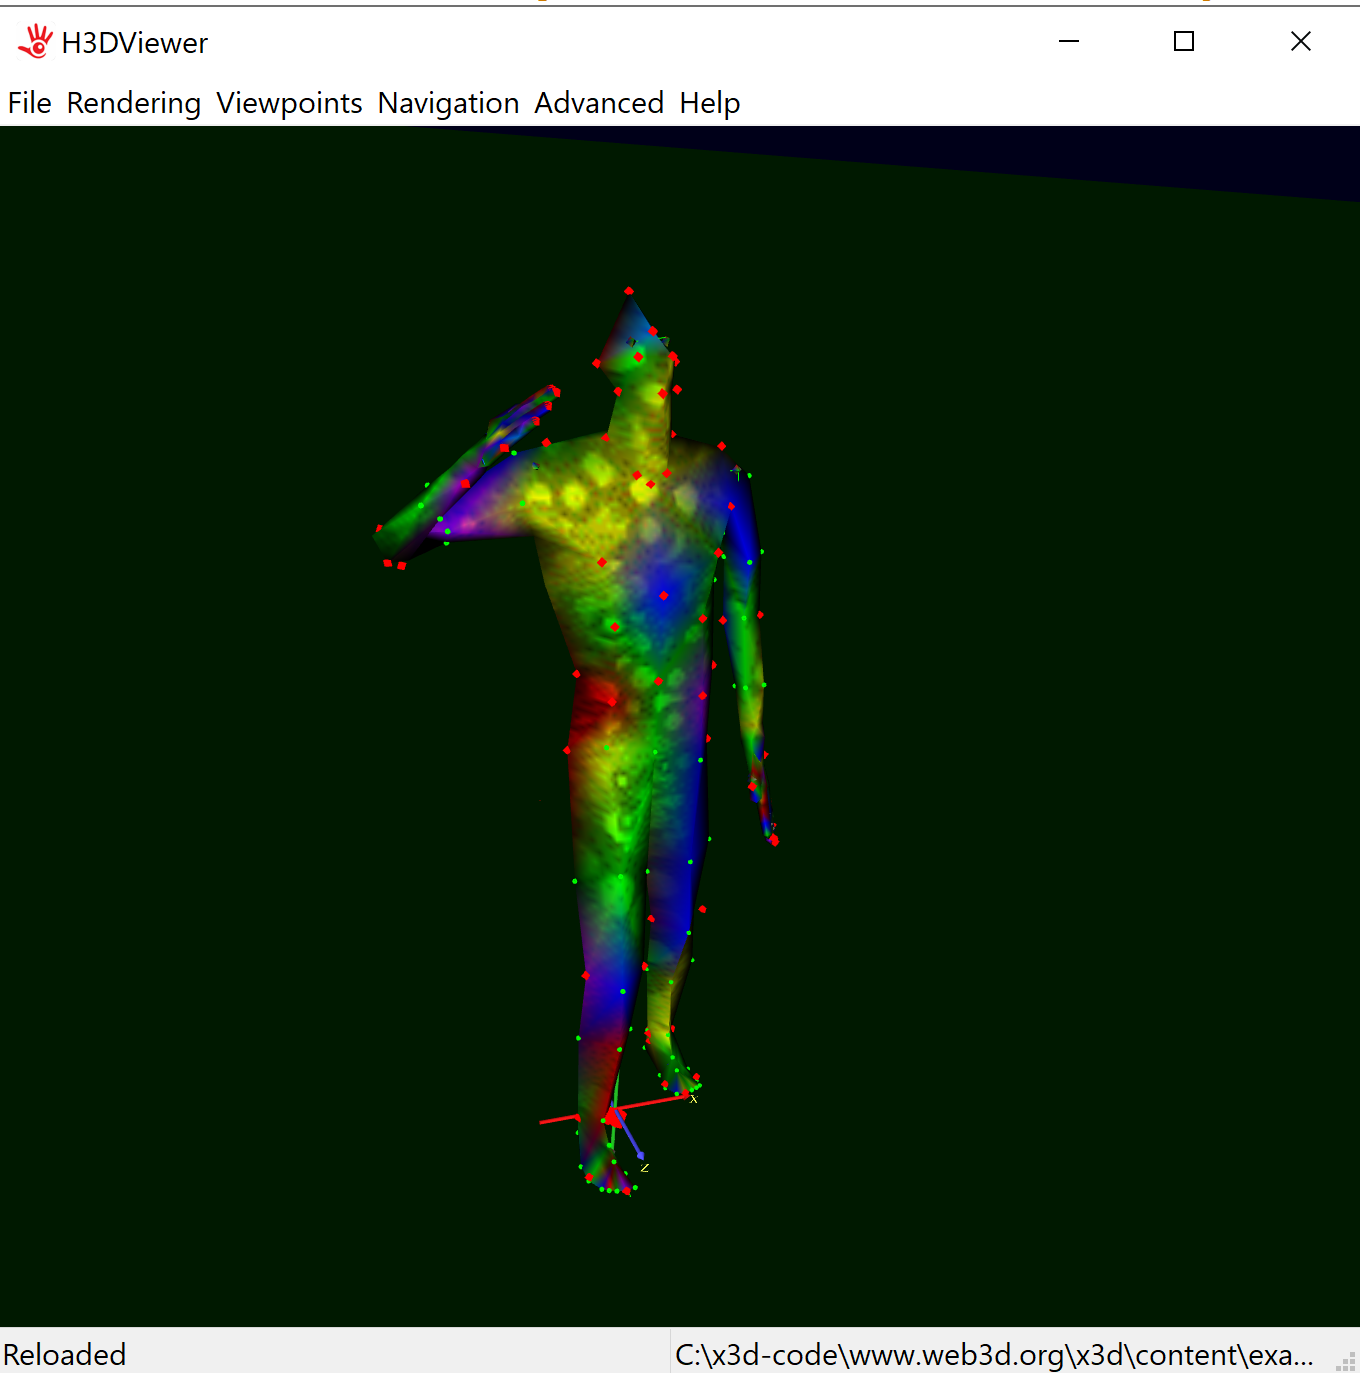Minimize the H3DViewer window
This screenshot has height=1373, width=1360.
pos(1069,42)
